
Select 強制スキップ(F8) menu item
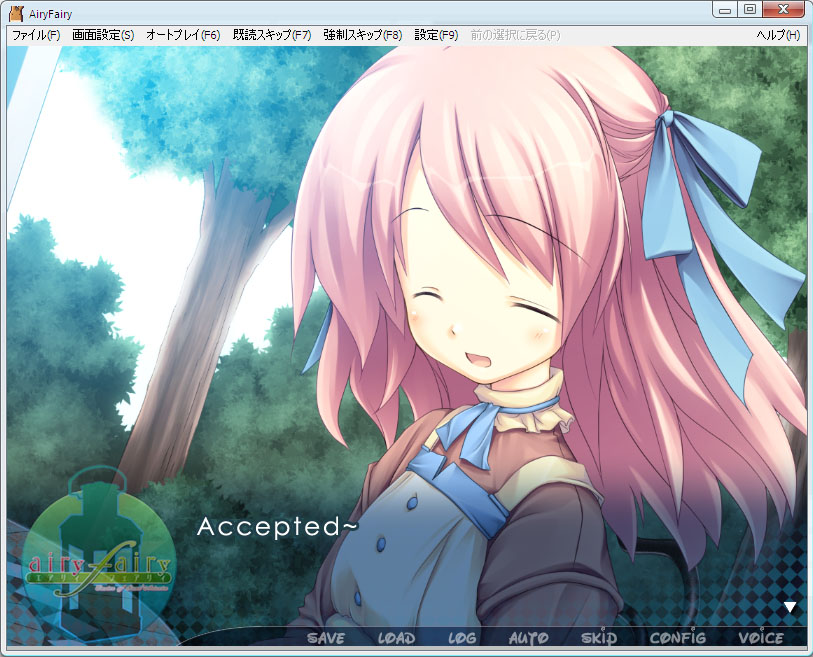tap(362, 35)
